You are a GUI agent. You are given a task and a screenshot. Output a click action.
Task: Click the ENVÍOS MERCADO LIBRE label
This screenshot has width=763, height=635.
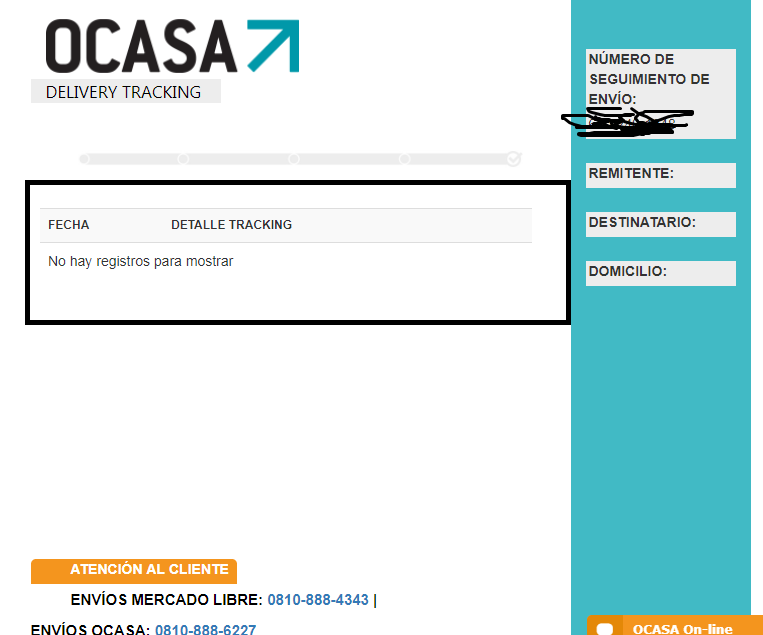coord(166,600)
